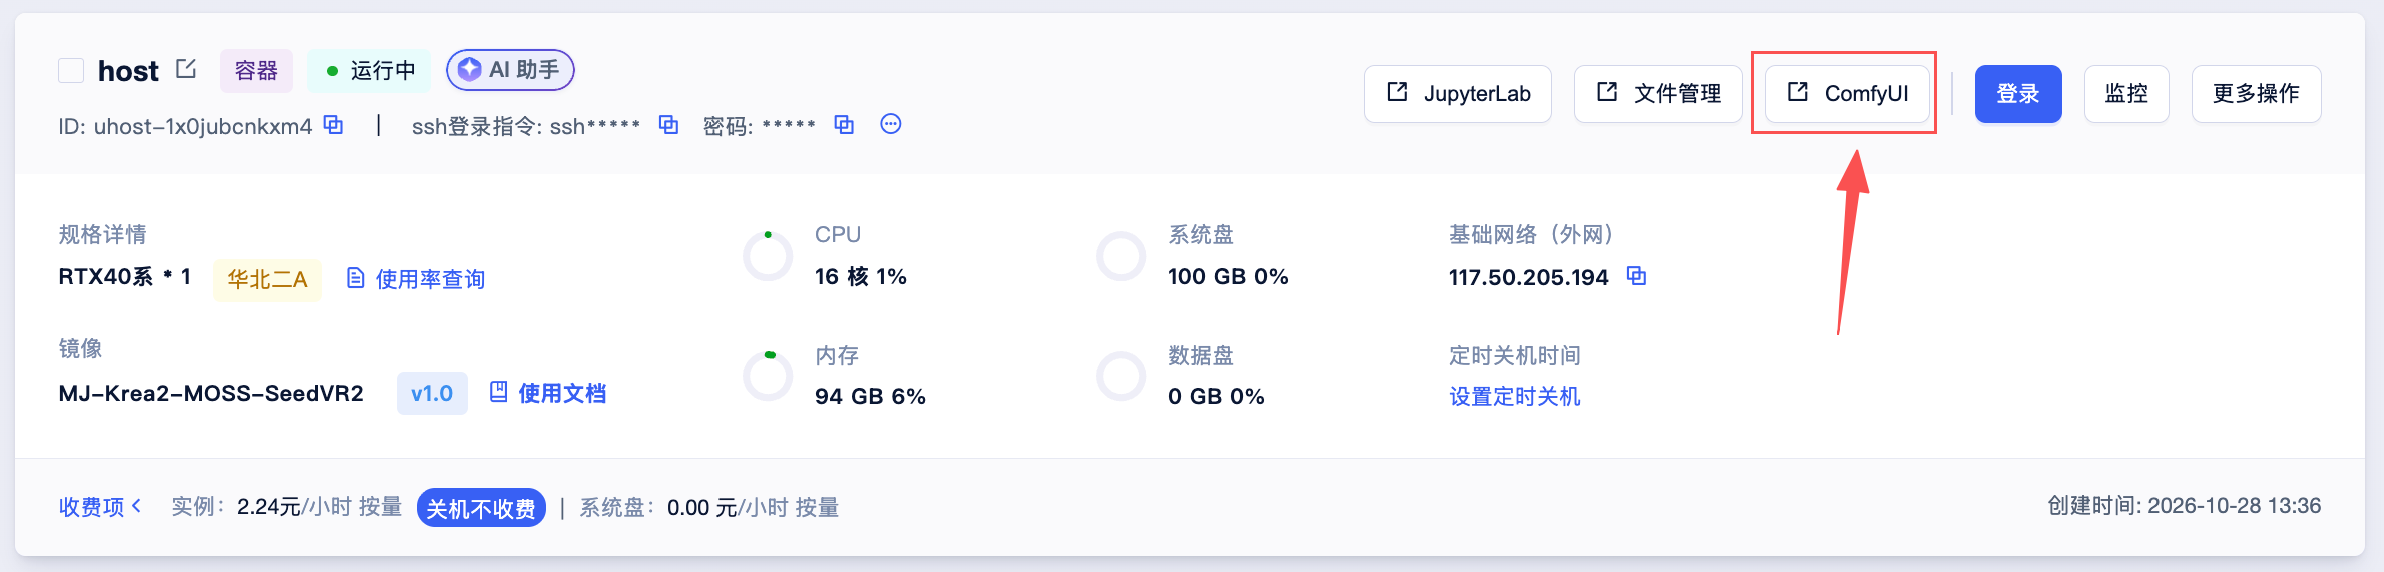Expand 更多操作 menu

2257,94
